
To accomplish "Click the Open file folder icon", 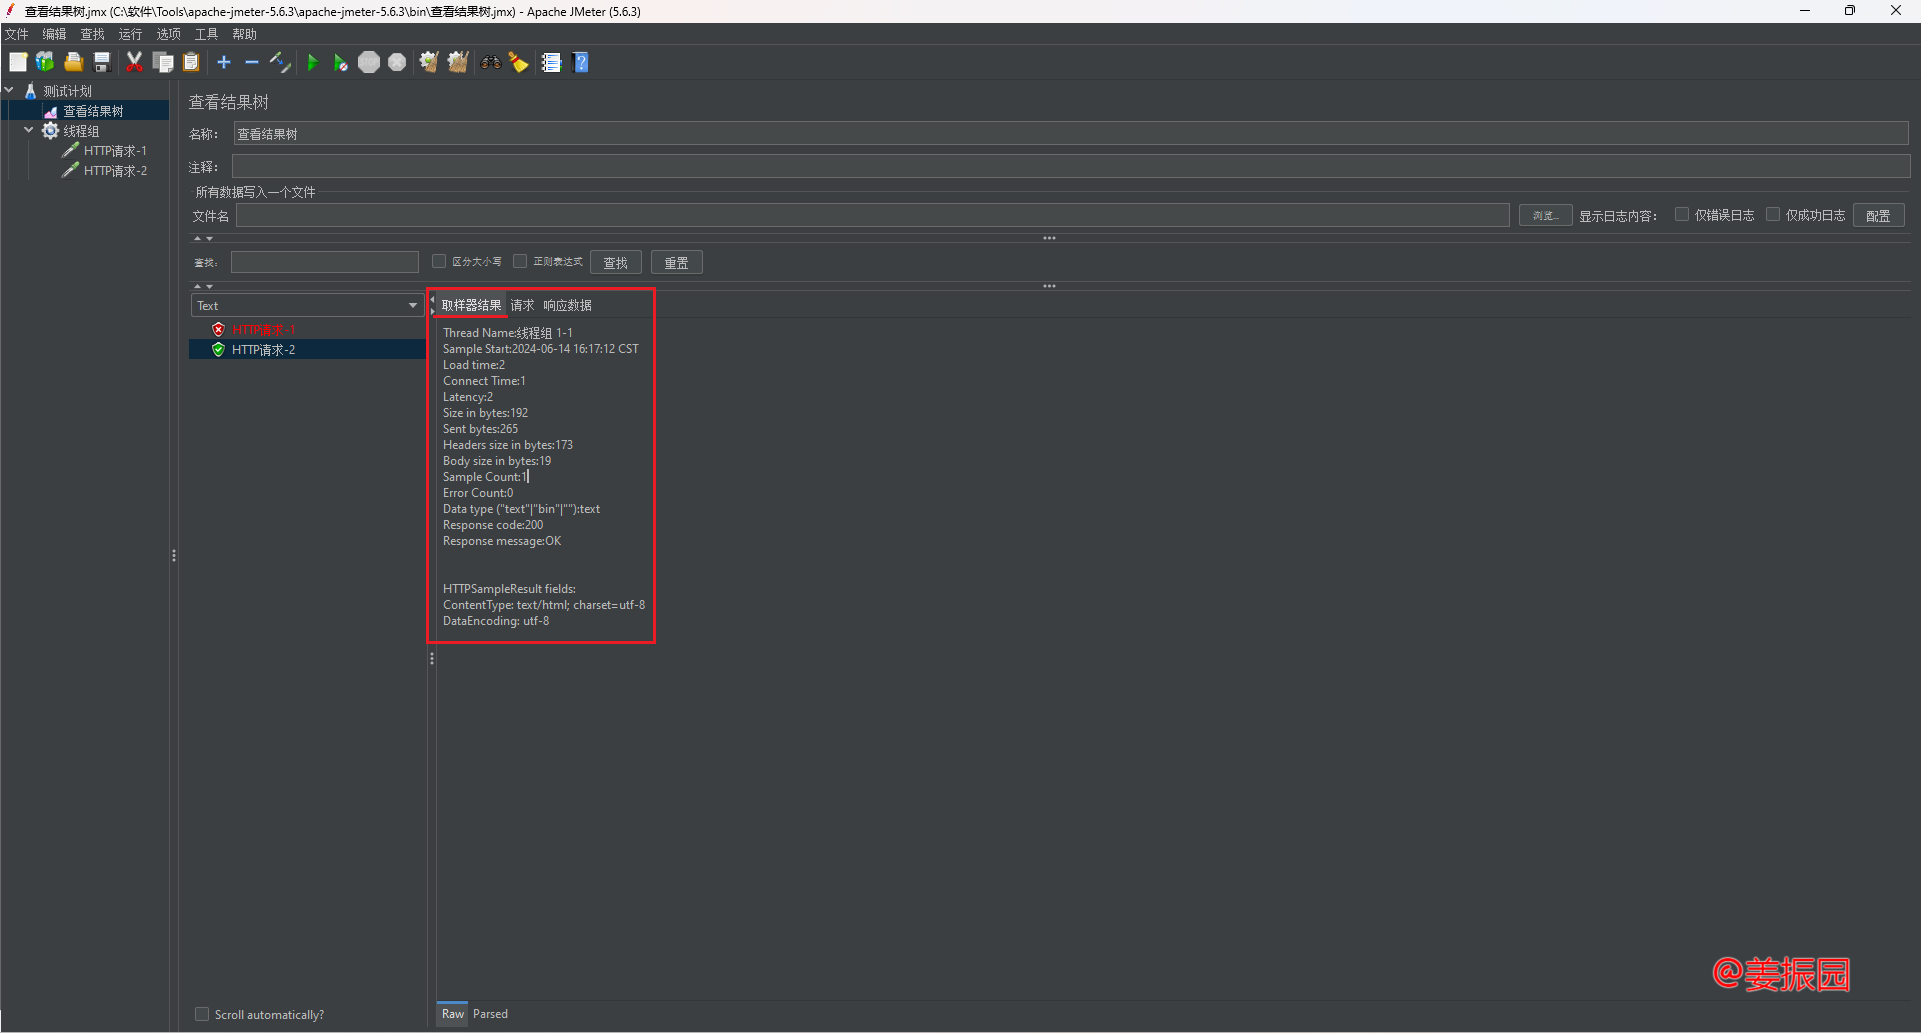I will [x=73, y=62].
